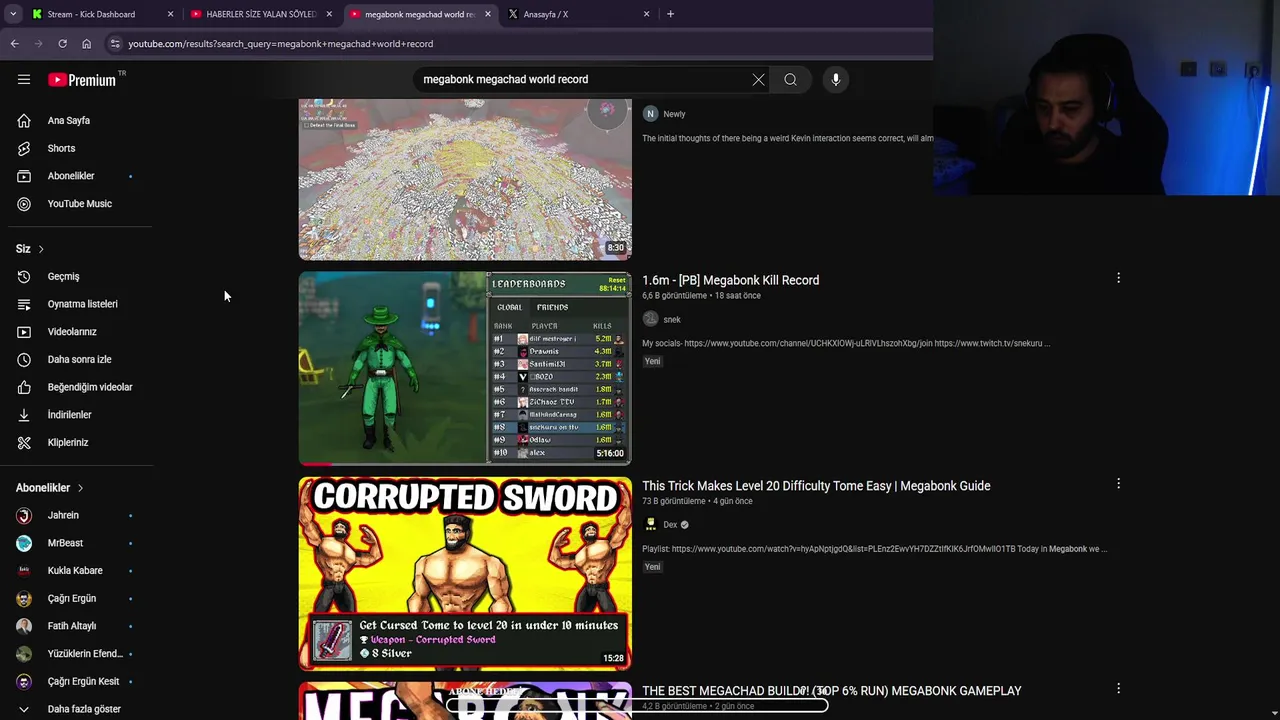Open the Daha sonra izle clock icon
This screenshot has width=1280, height=720.
(x=24, y=359)
